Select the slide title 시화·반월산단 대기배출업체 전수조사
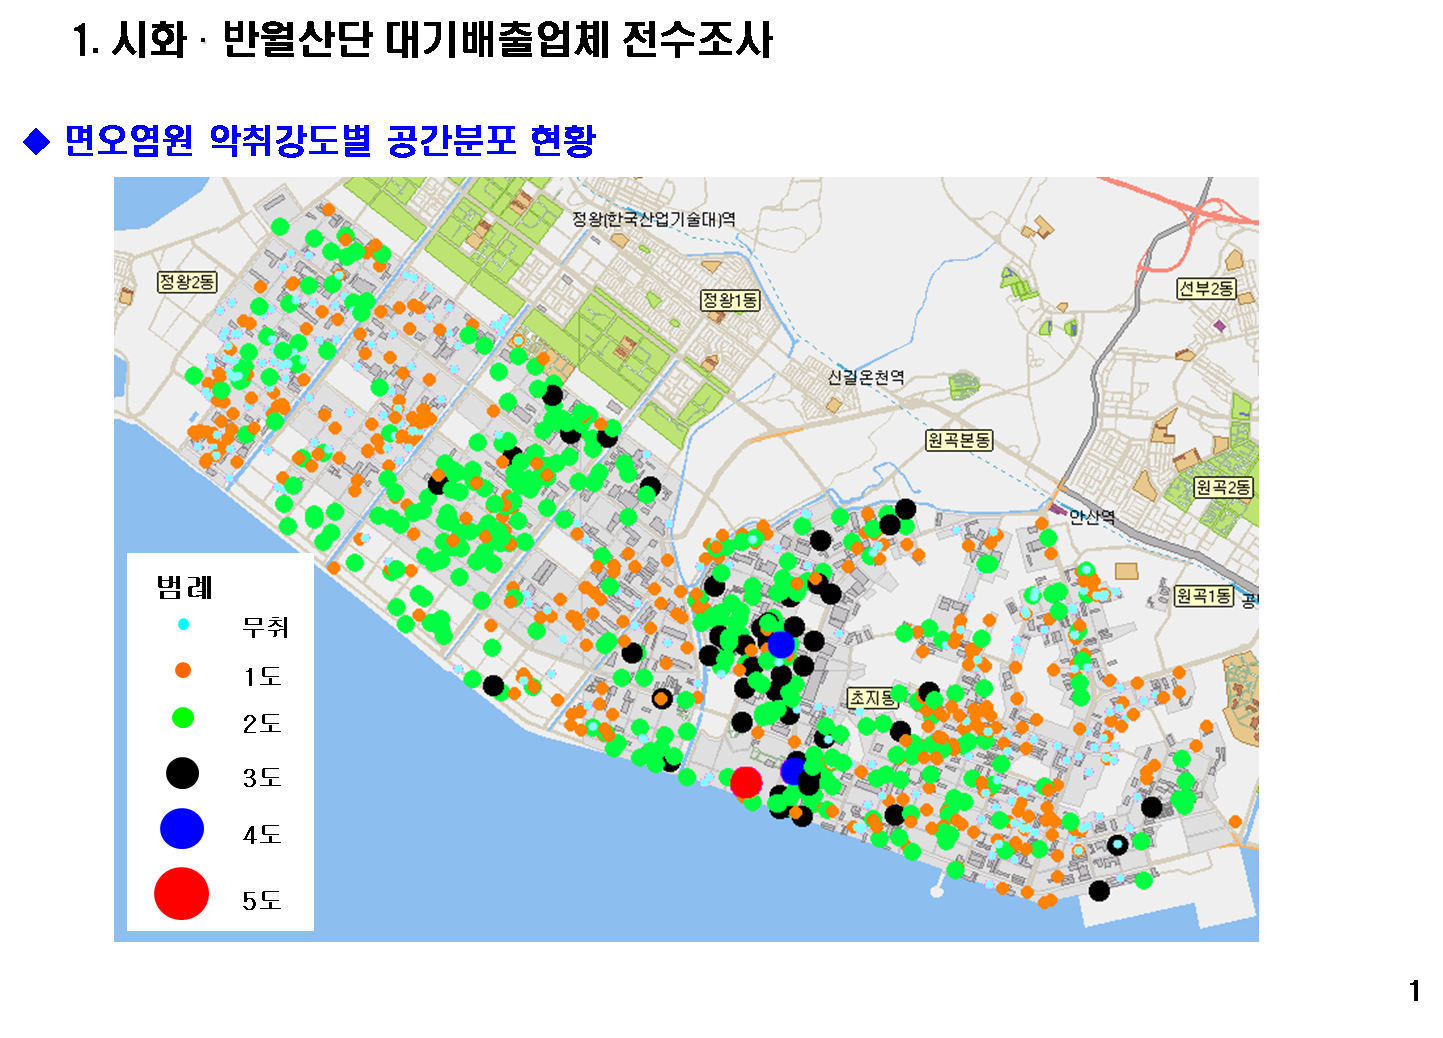 (423, 40)
